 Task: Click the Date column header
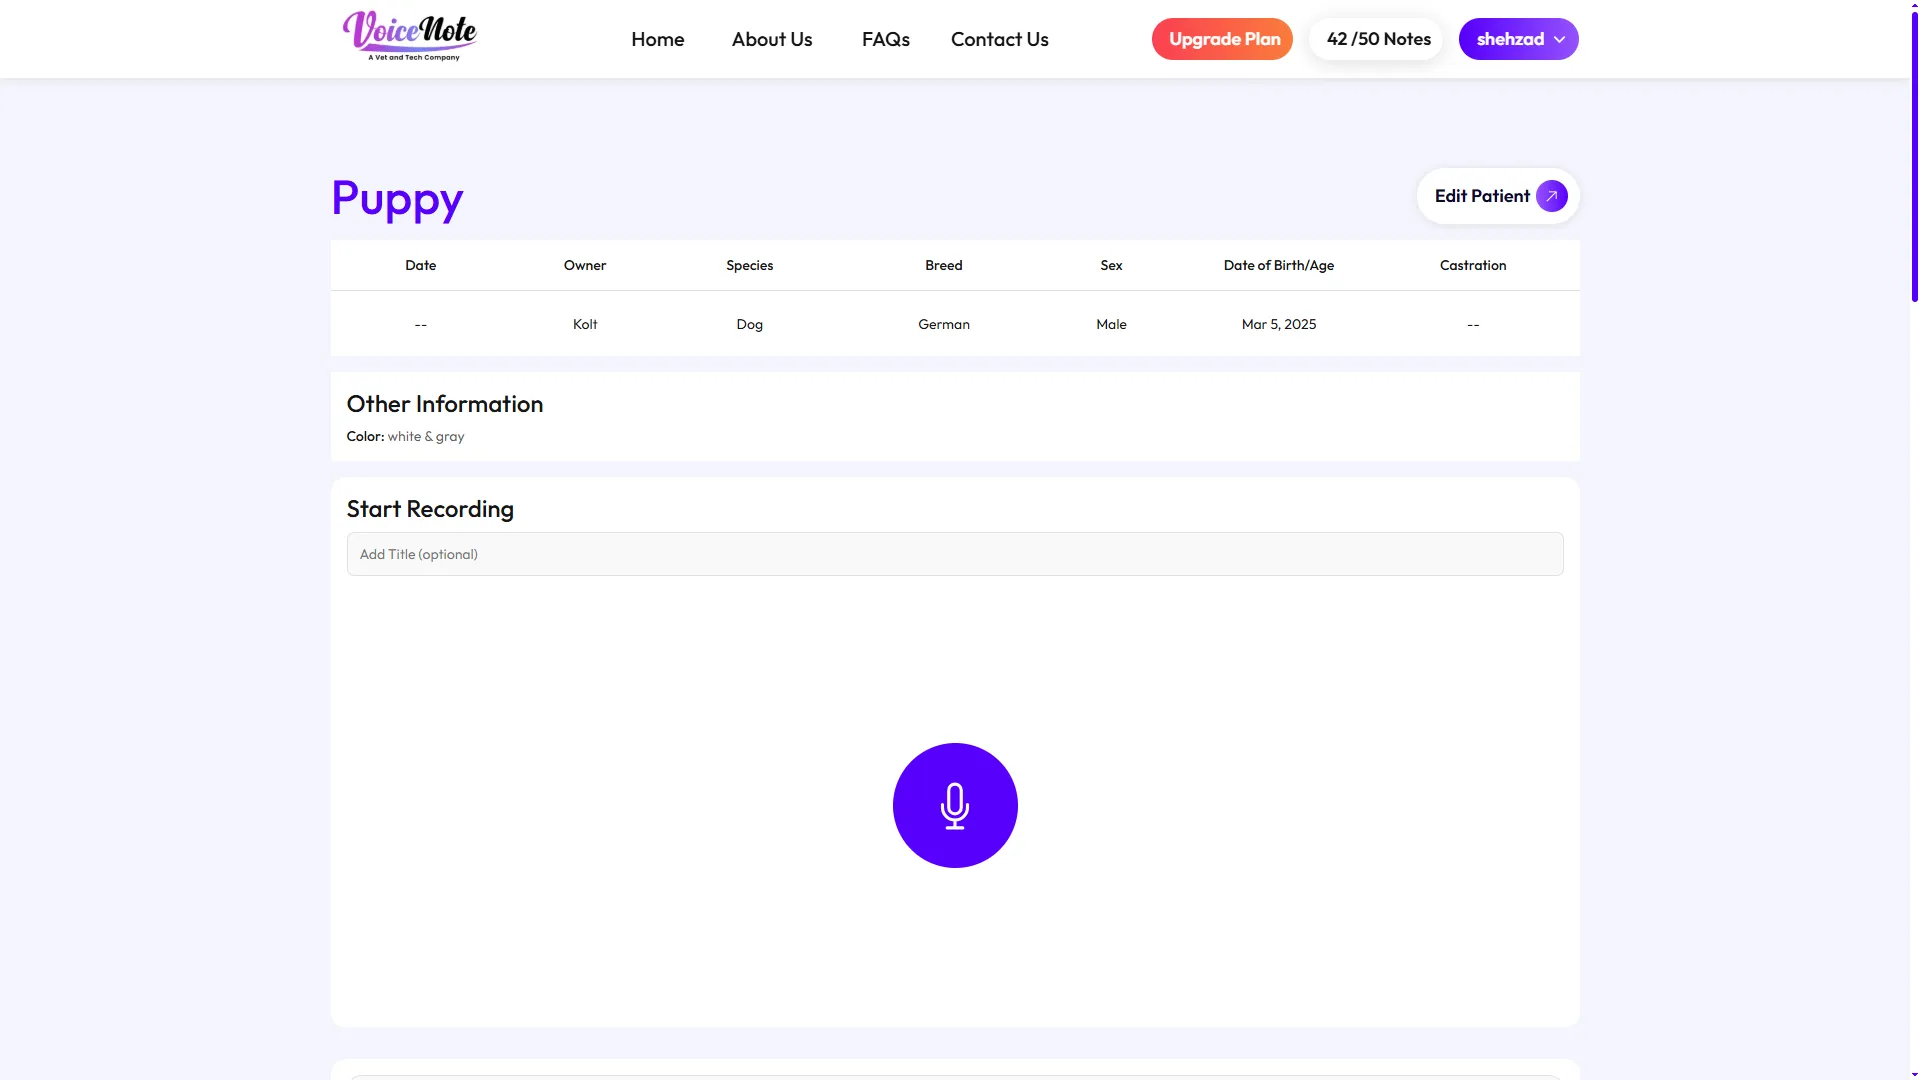pos(421,265)
